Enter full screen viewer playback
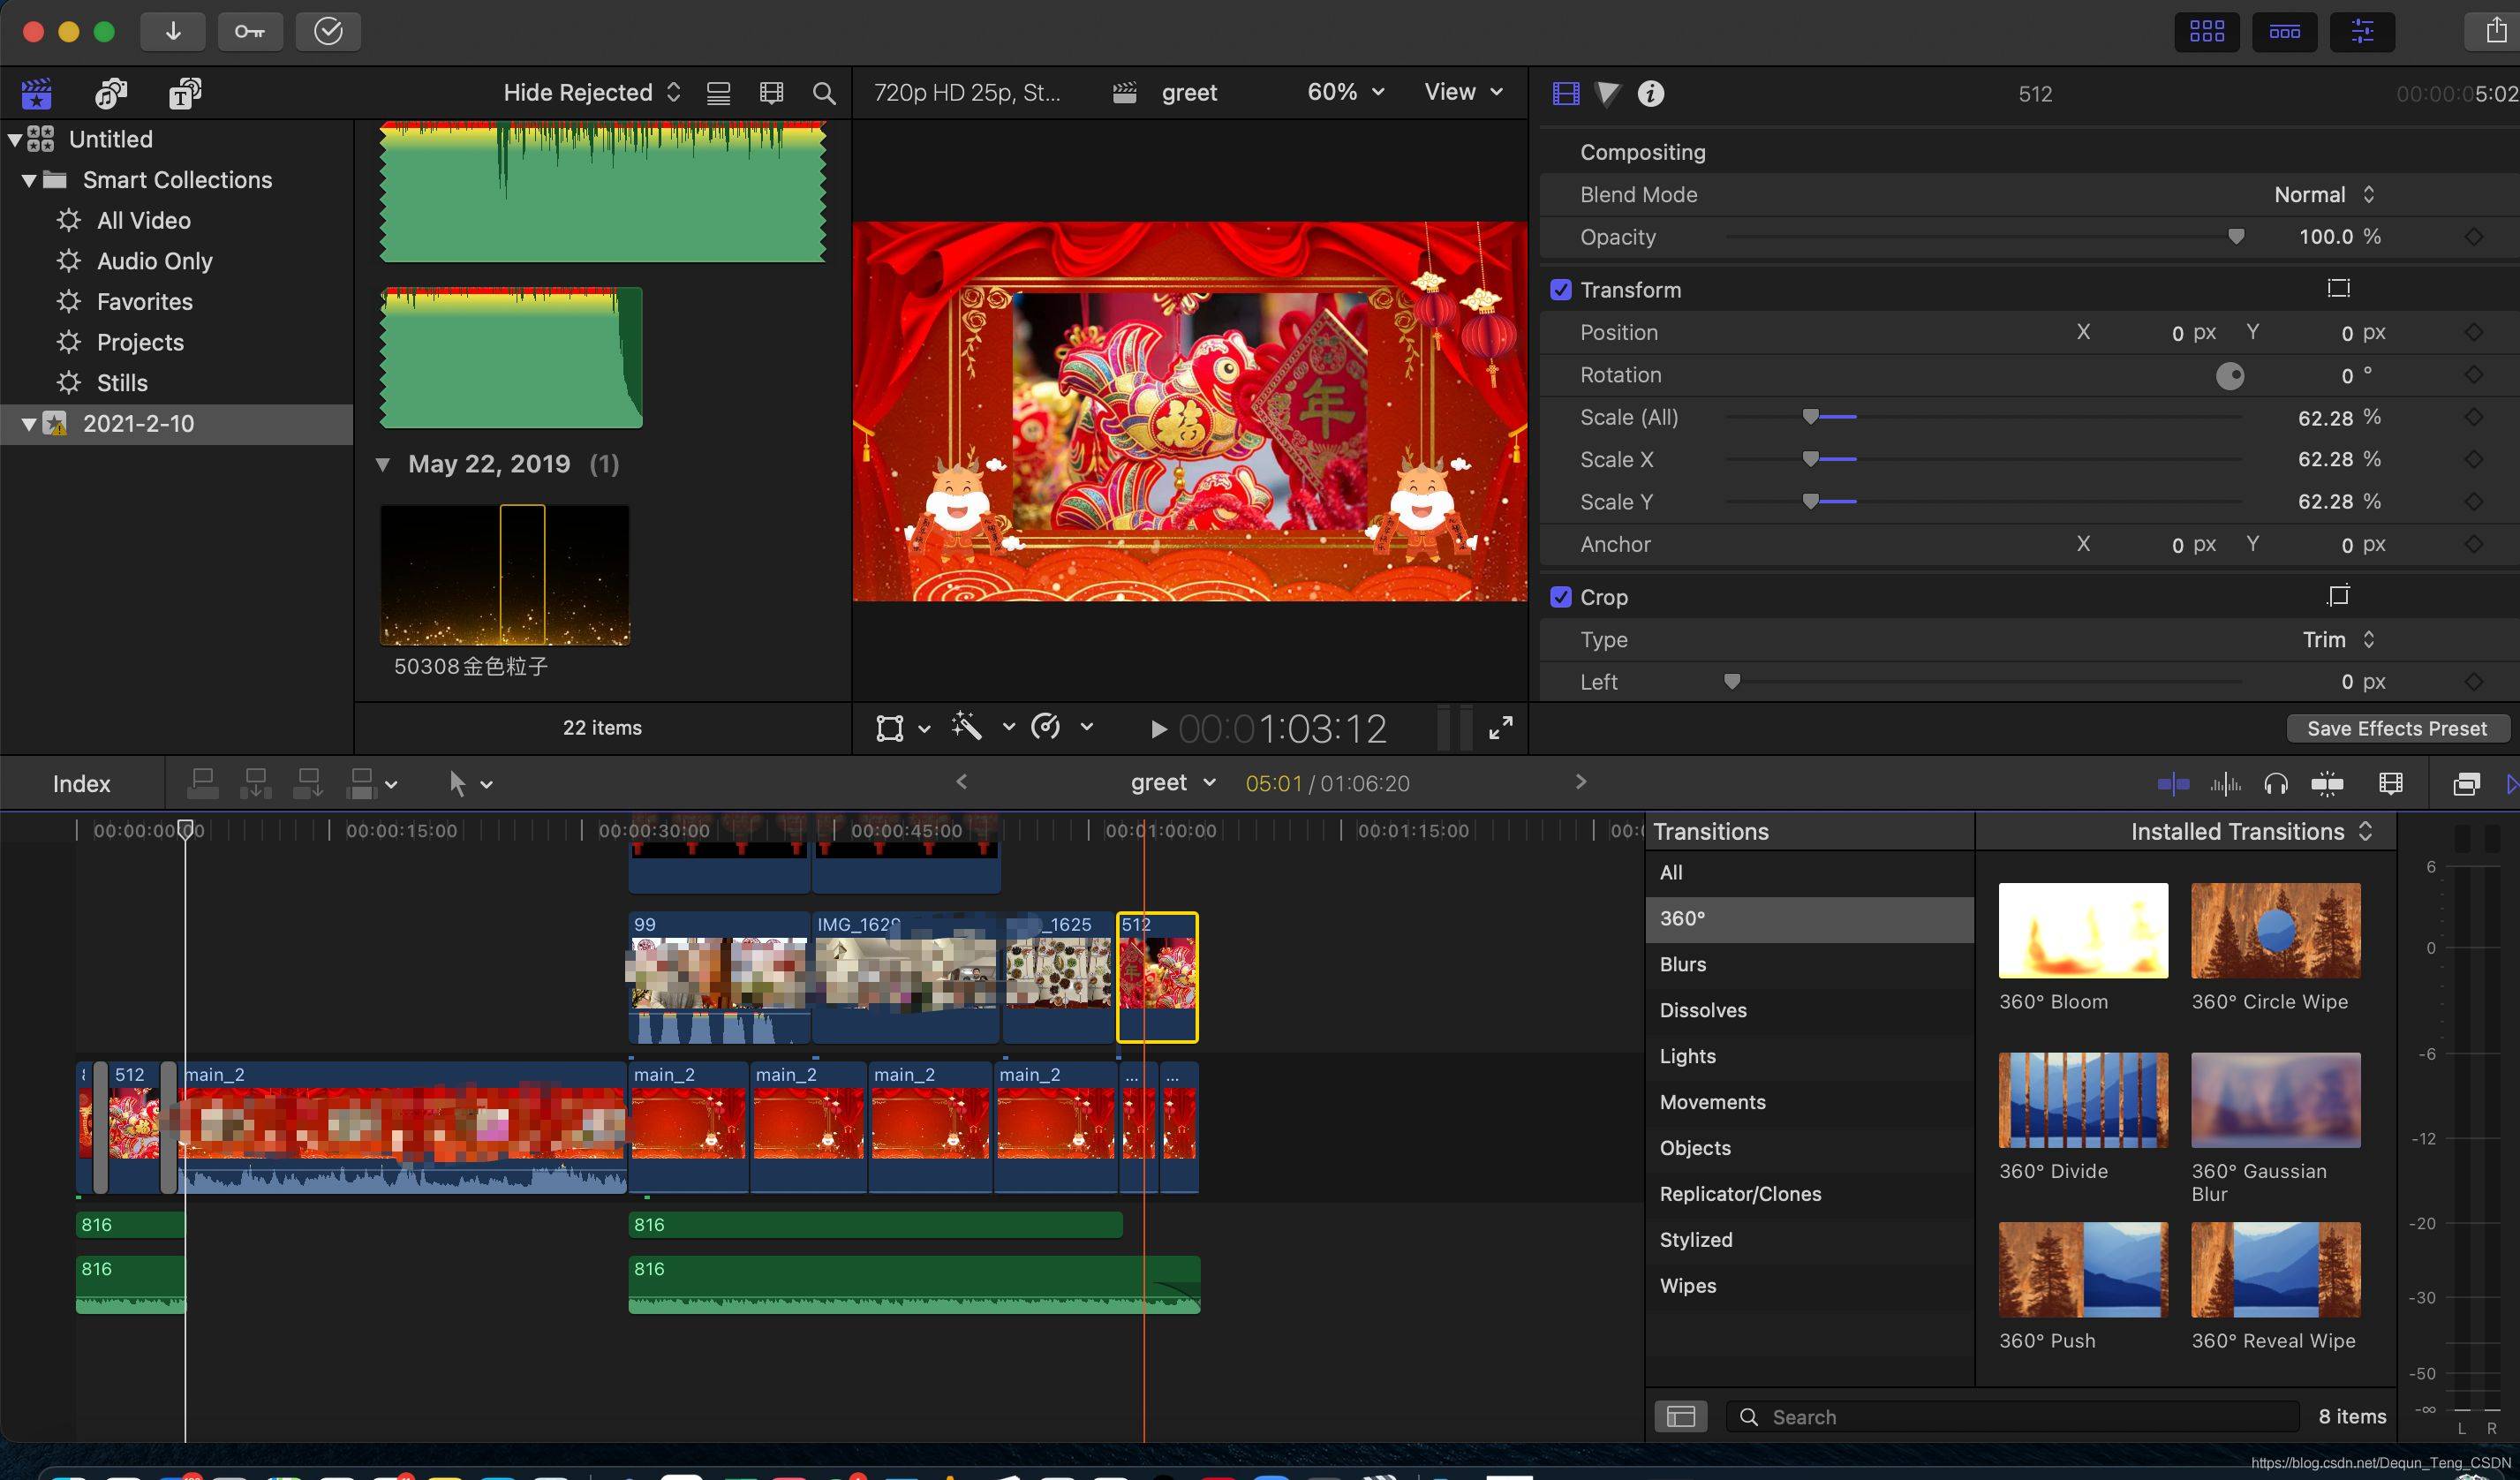The height and width of the screenshot is (1480, 2520). (x=1500, y=728)
